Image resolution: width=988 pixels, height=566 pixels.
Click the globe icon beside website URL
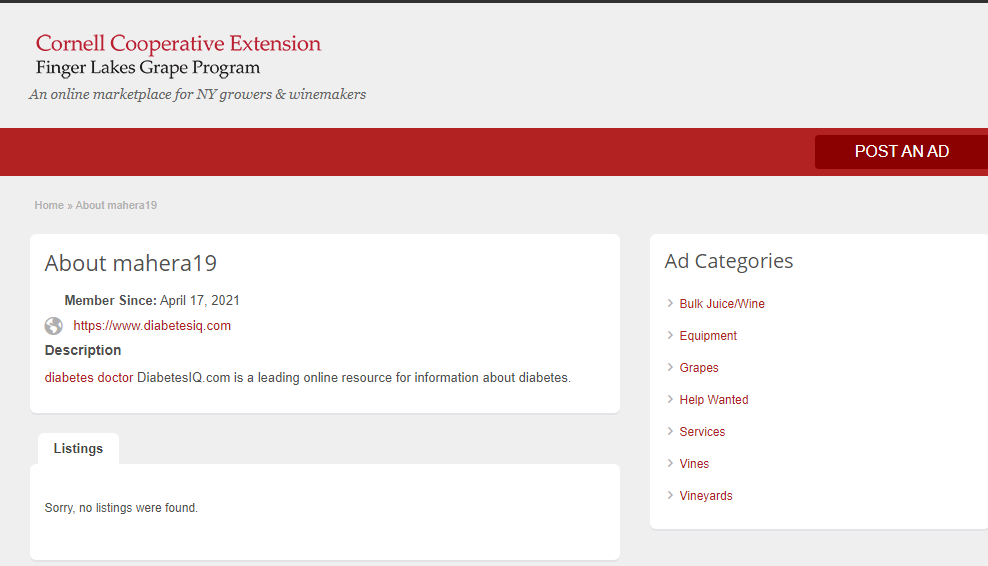[54, 326]
